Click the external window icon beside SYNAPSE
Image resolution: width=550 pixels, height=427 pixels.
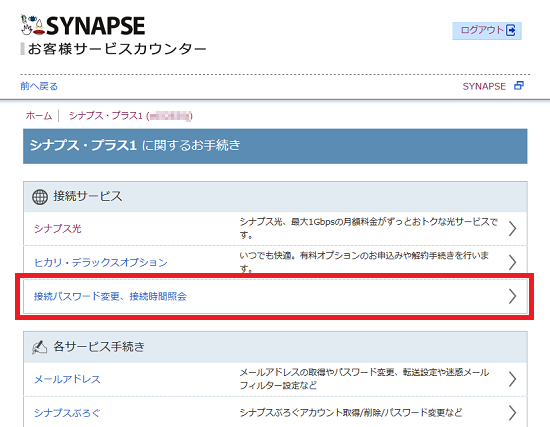point(519,86)
